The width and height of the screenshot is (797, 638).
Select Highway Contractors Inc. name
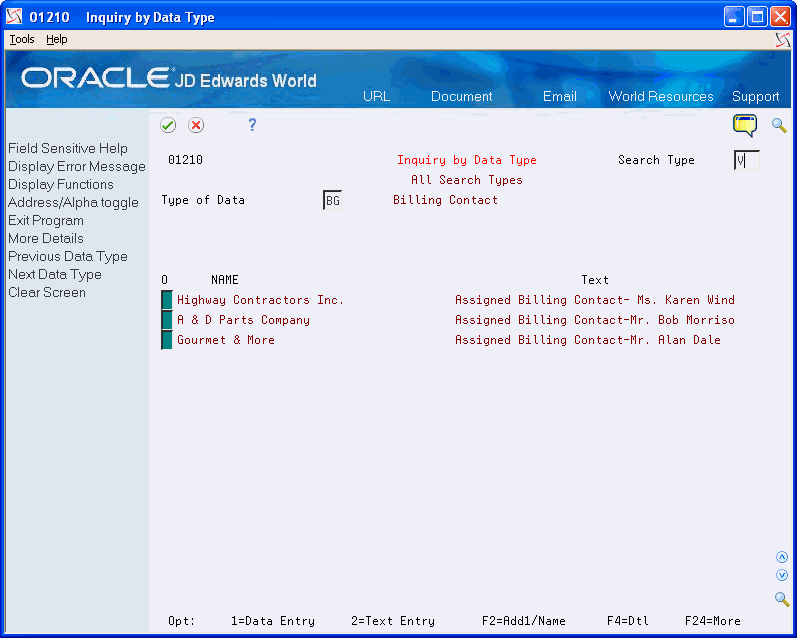[x=260, y=300]
